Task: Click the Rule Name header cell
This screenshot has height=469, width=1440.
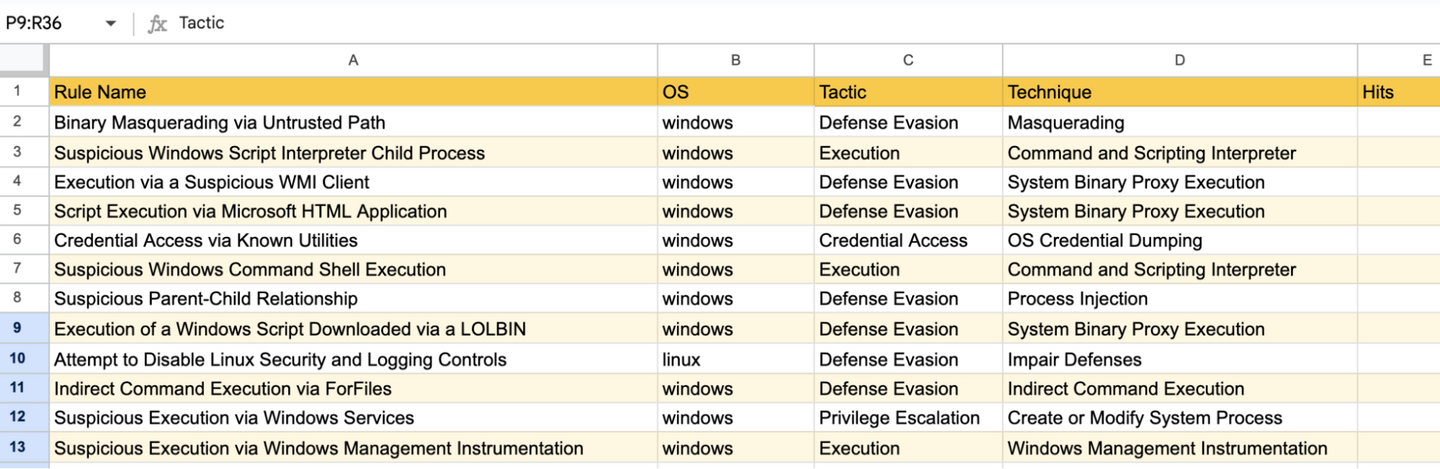Action: tap(353, 92)
